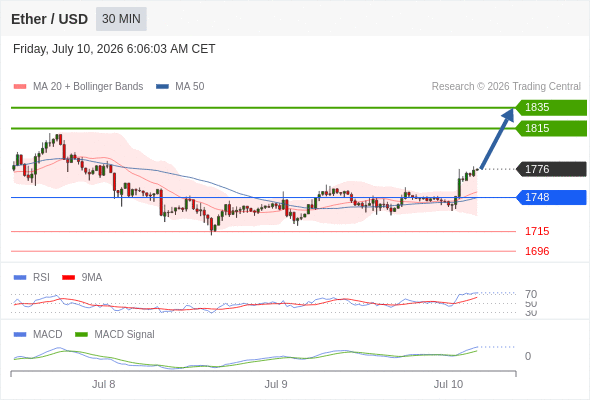Select the 1815 resistance price label
Screen dimensions: 590x400
(551, 128)
